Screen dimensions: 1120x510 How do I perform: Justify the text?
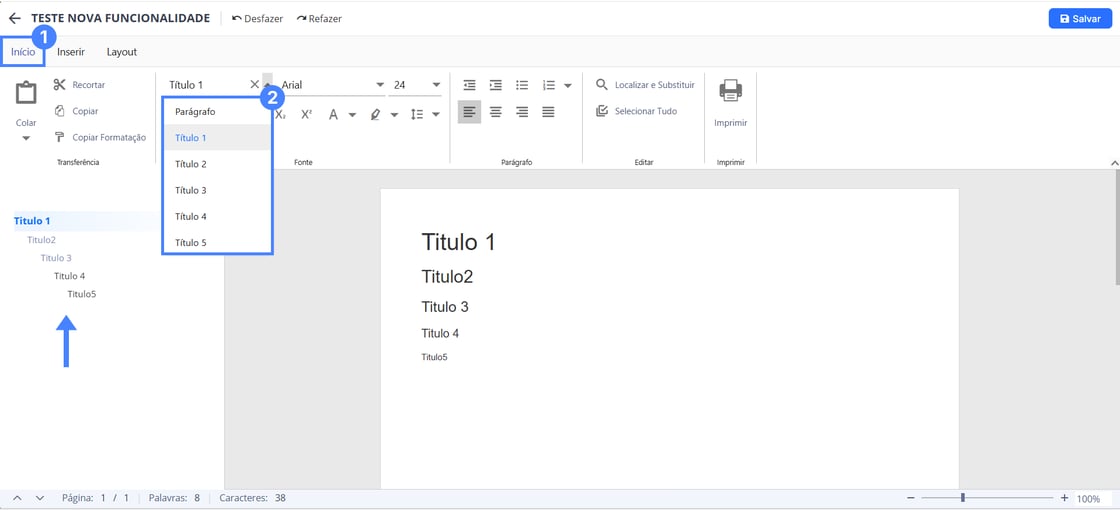coord(549,111)
